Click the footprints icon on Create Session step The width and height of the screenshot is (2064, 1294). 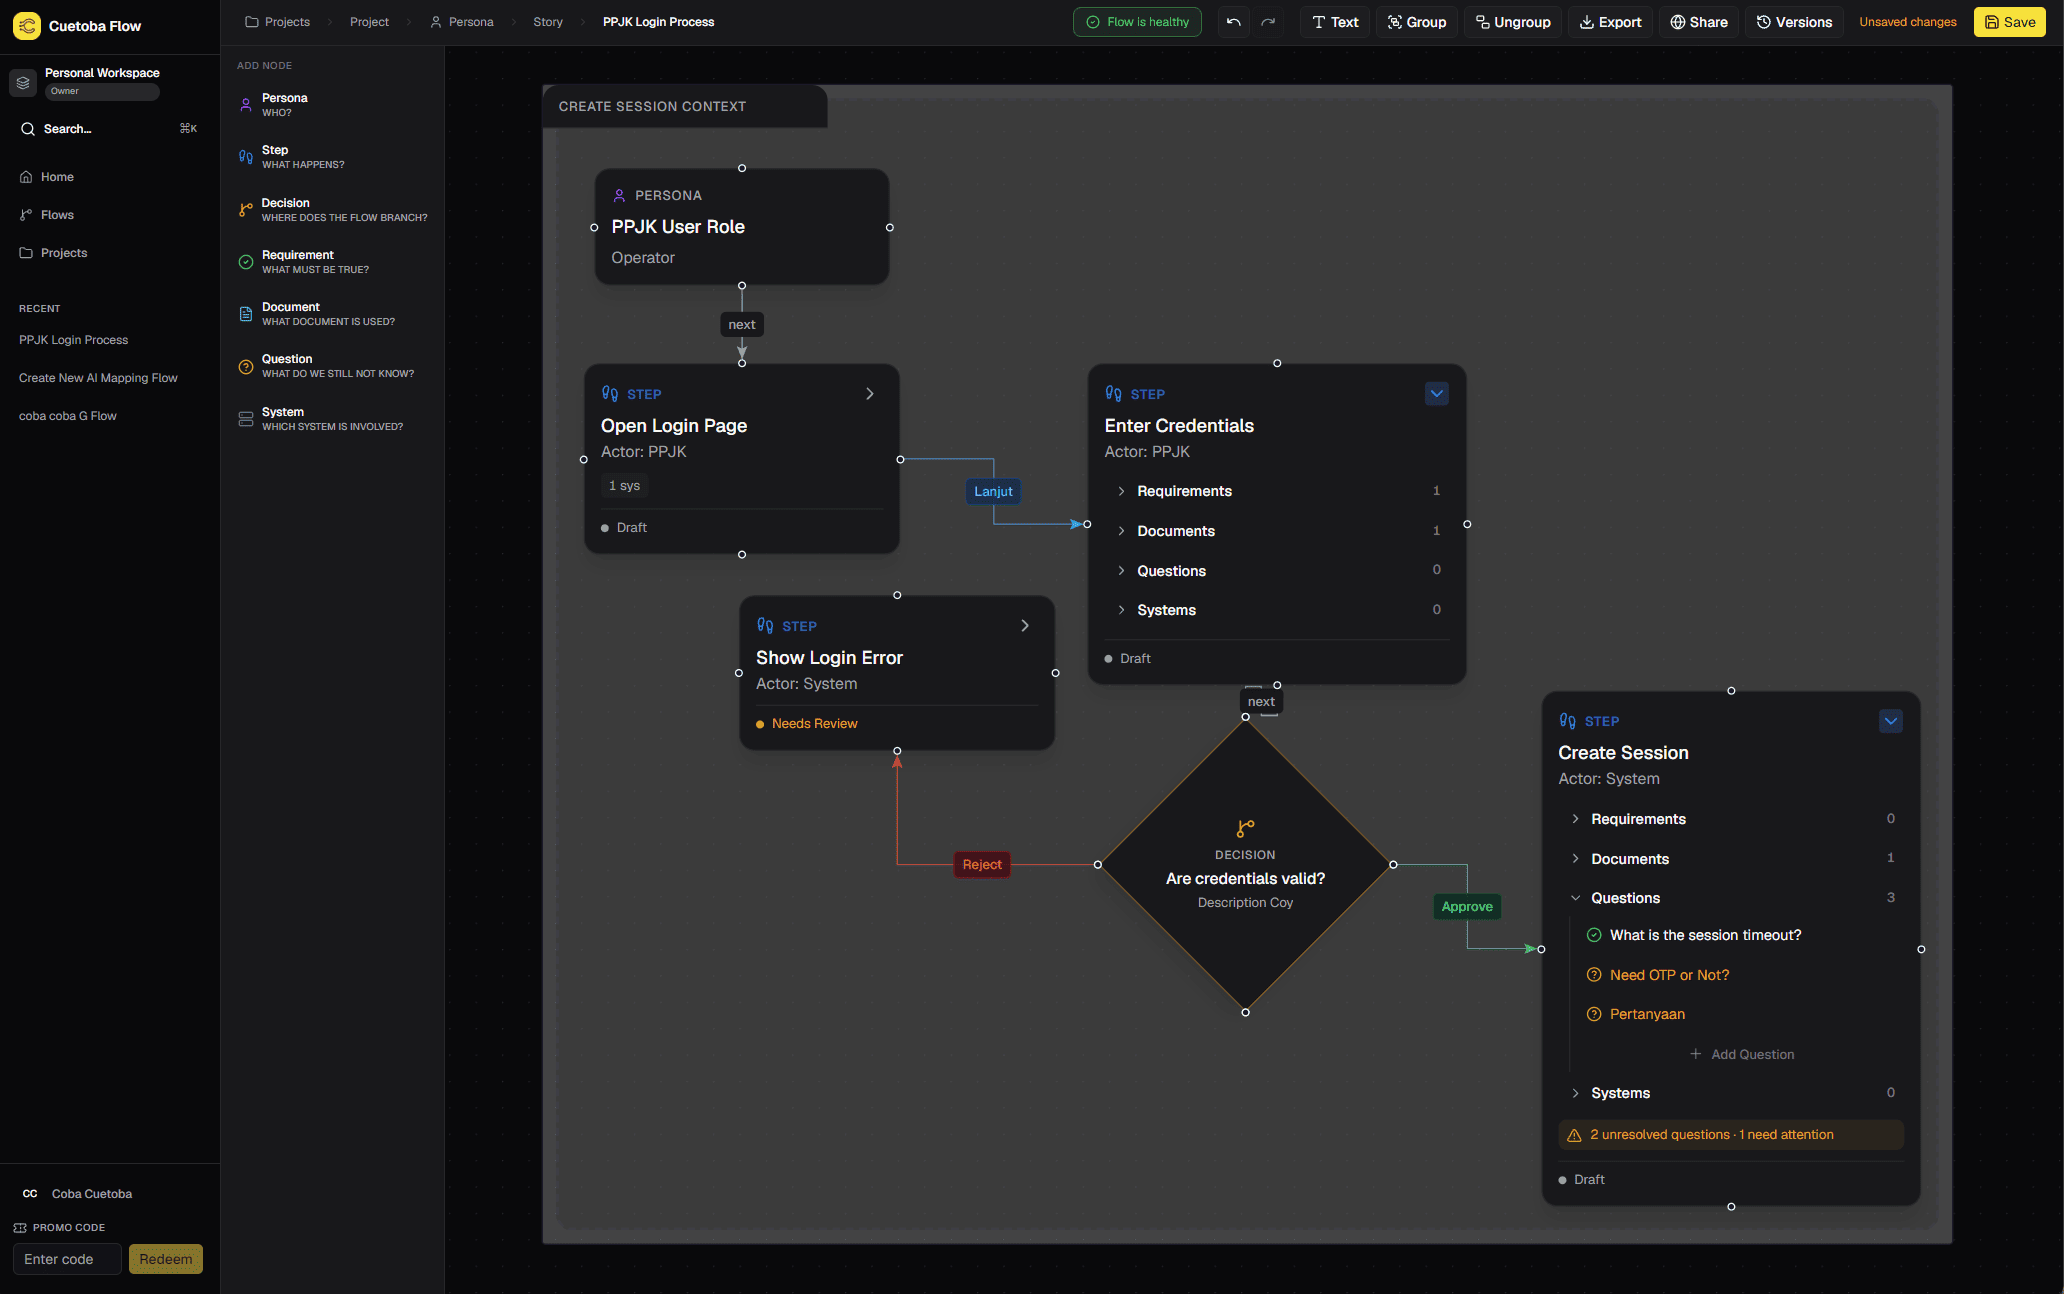(x=1567, y=721)
